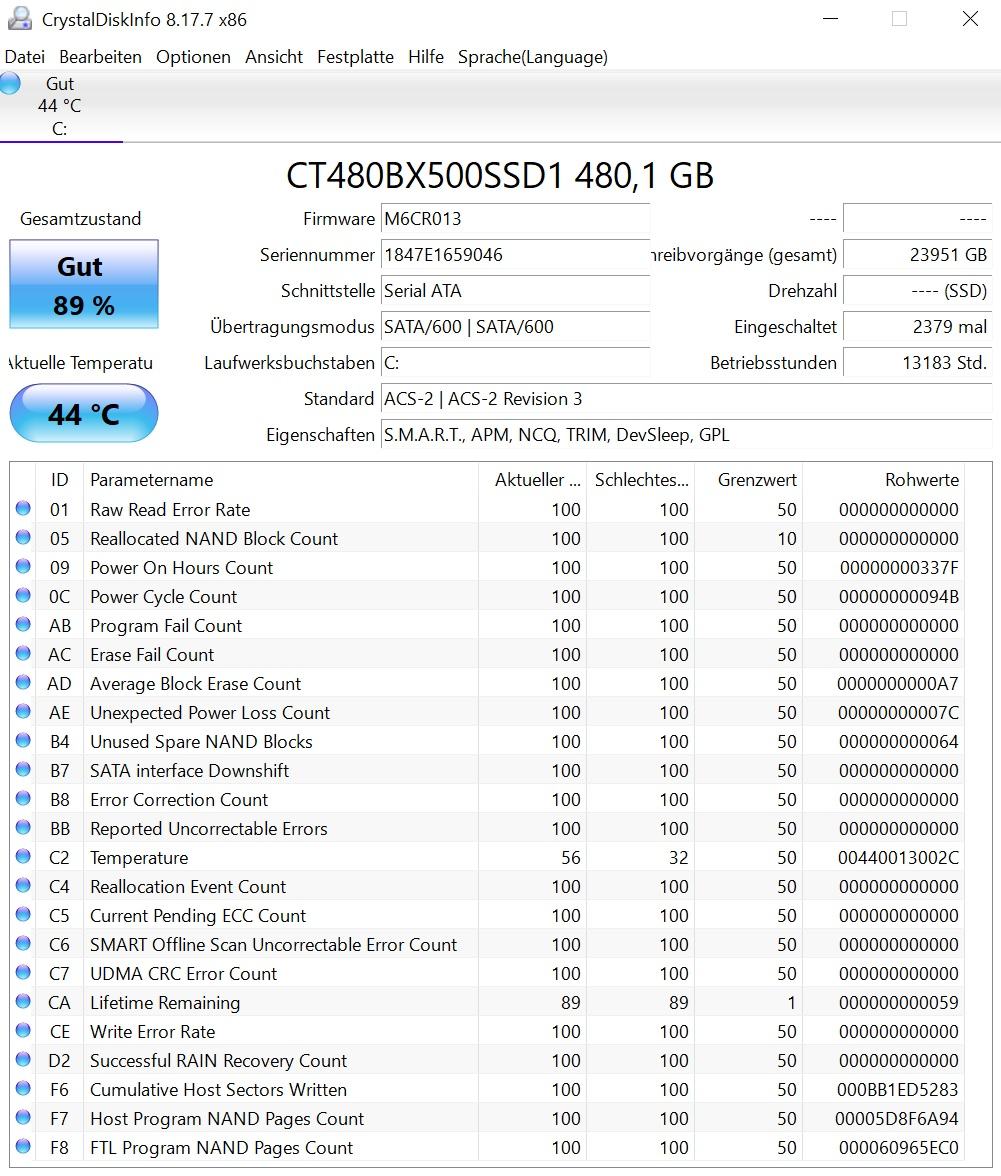The width and height of the screenshot is (1001, 1176).
Task: Click raw value 00000000337F
Action: pos(899,568)
